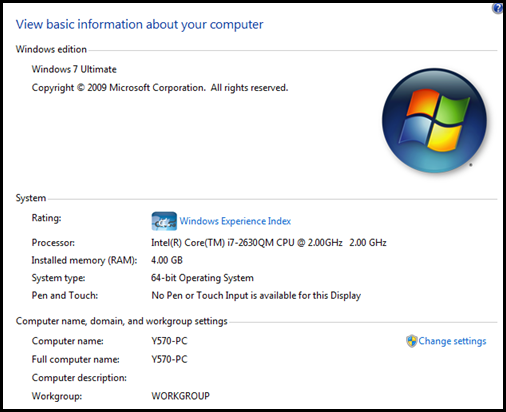
Task: Click the 'Computer description:' label
Action: (79, 378)
